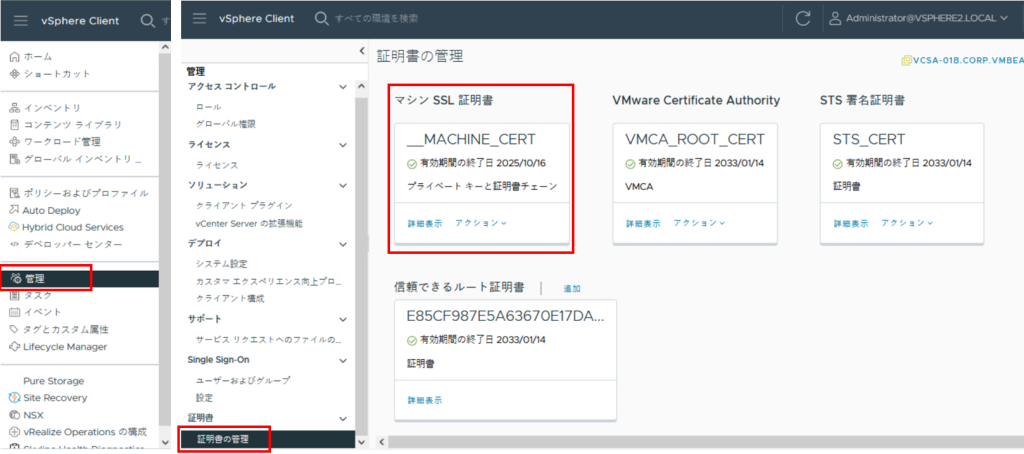1024x454 pixels.
Task: Collapse the デプロイ section
Action: (x=343, y=244)
